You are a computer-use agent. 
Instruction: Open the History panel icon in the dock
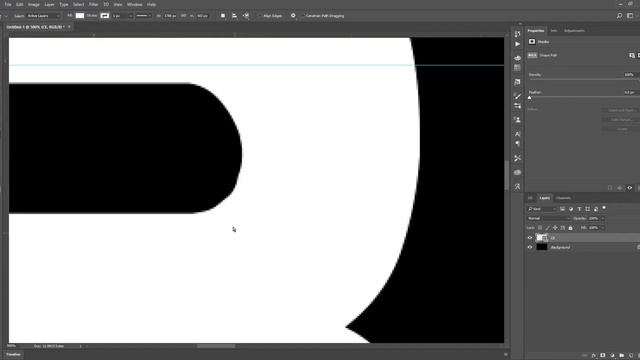coord(518,34)
